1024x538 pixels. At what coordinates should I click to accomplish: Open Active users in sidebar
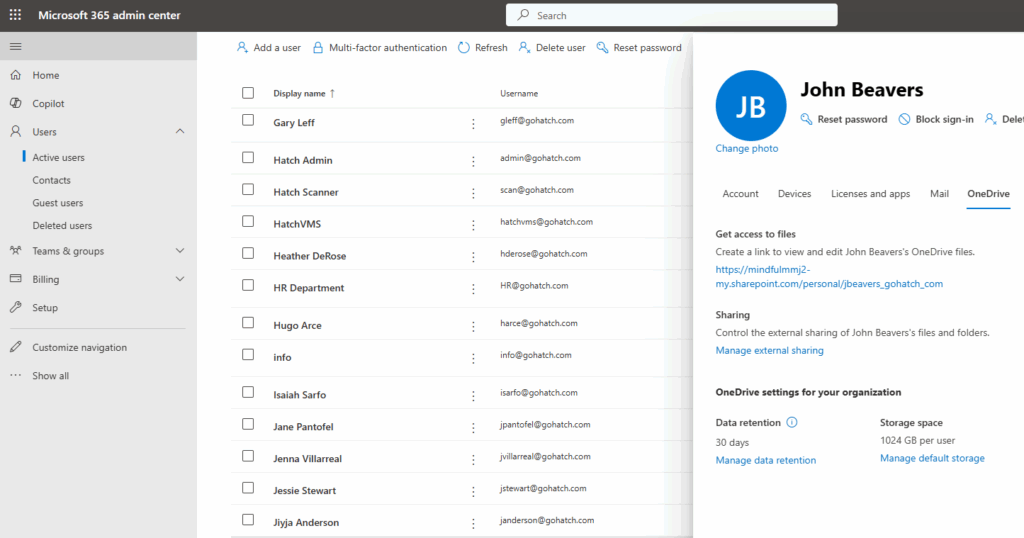coord(59,157)
